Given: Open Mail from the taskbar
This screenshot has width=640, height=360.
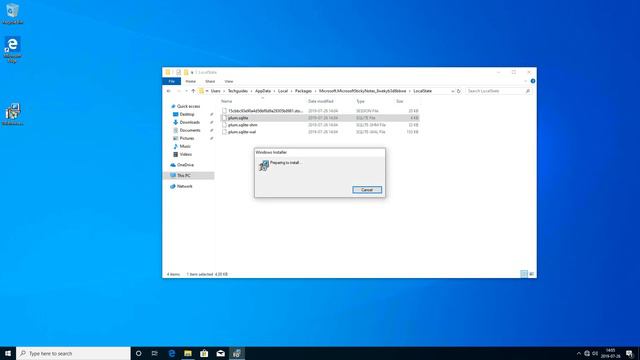Looking at the screenshot, I should click(x=220, y=353).
